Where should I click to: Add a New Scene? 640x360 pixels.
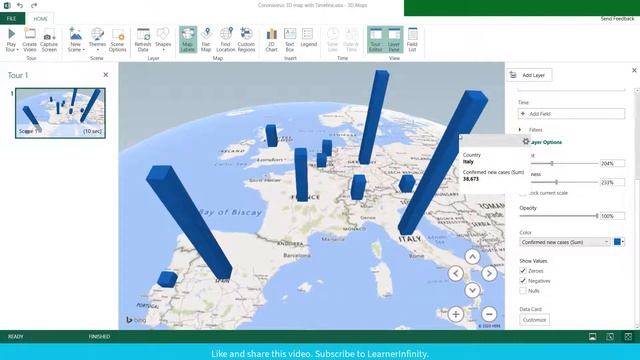(76, 40)
